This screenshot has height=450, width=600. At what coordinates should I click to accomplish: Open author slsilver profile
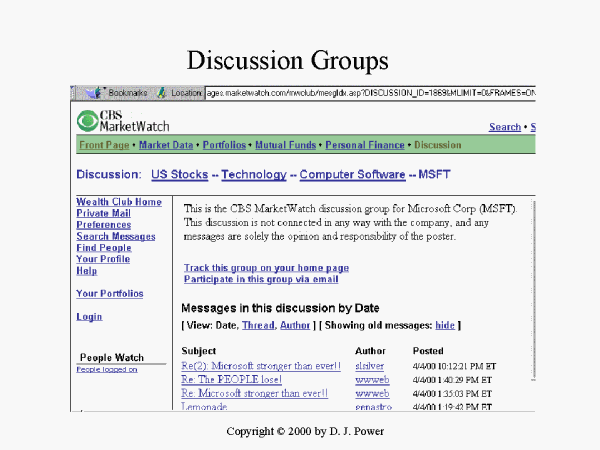pyautogui.click(x=369, y=366)
